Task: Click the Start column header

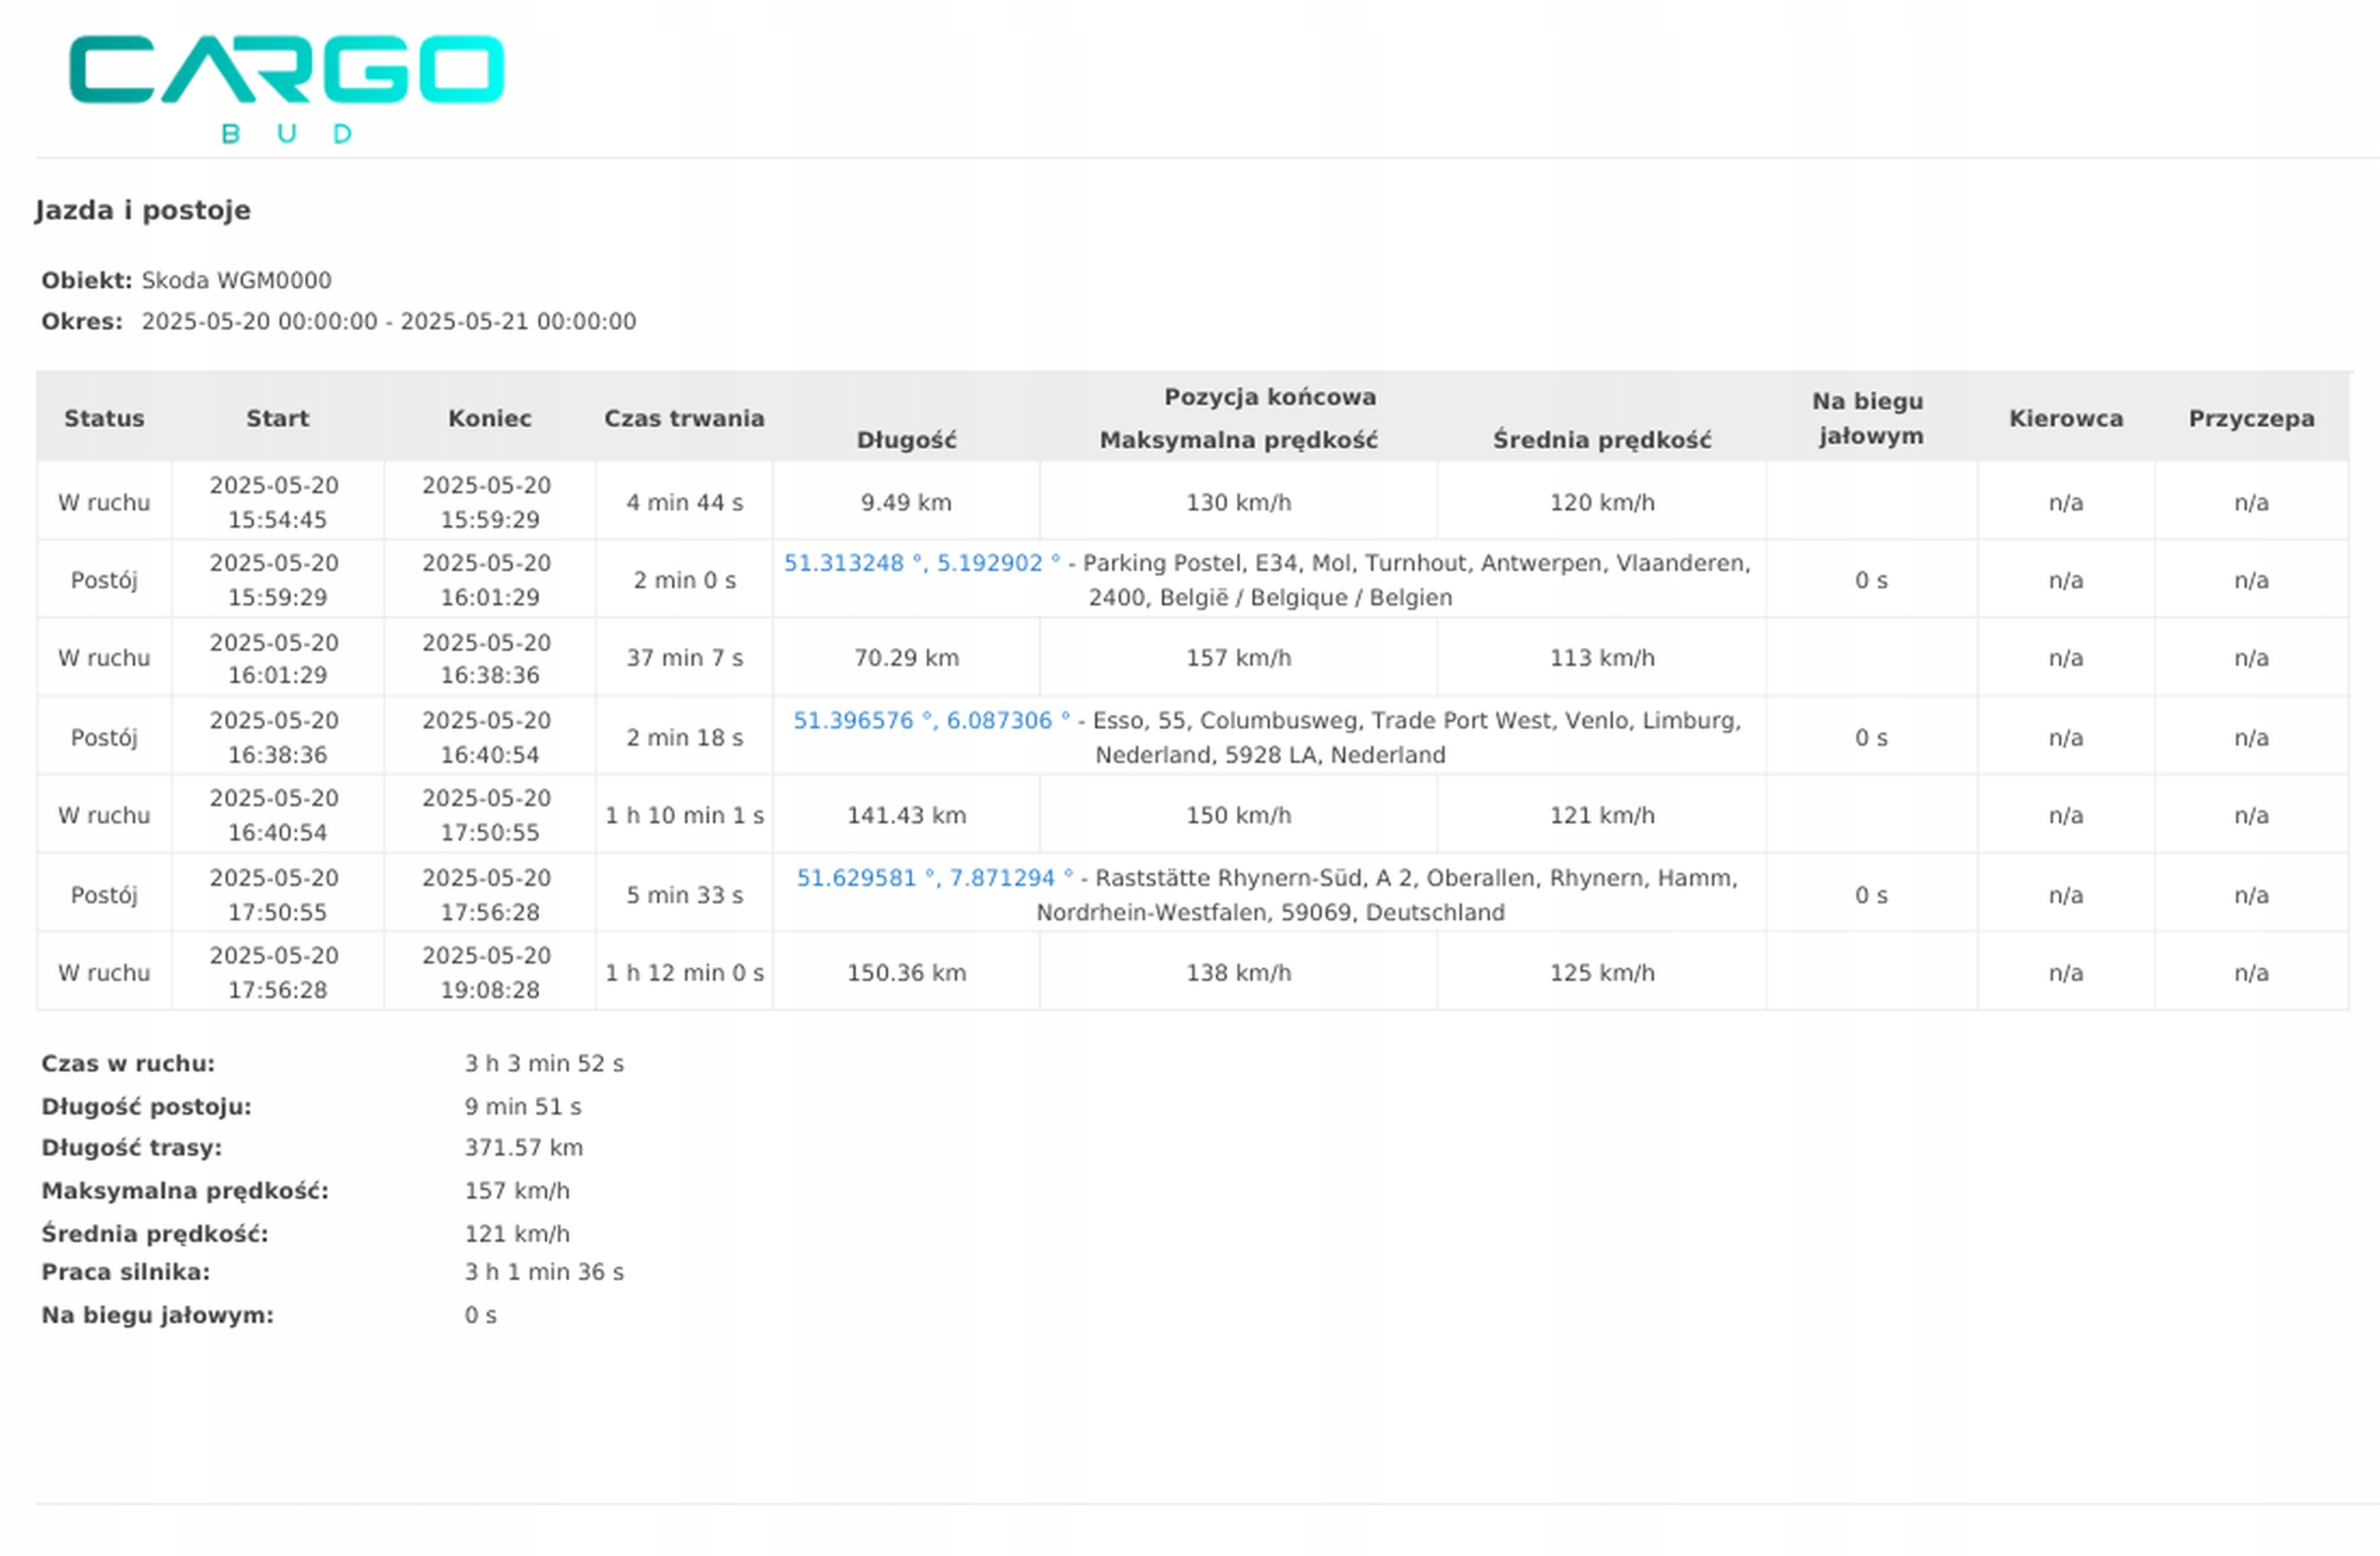Action: tap(277, 418)
